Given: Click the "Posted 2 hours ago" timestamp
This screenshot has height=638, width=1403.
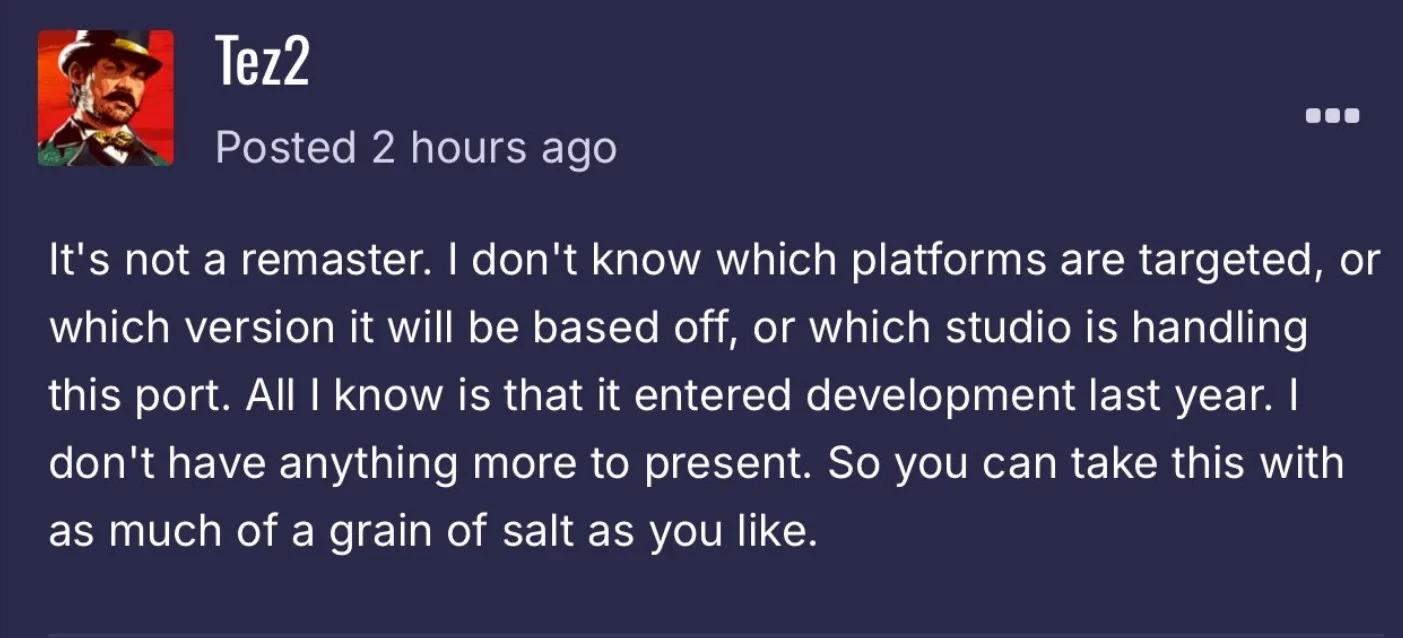Looking at the screenshot, I should 416,148.
